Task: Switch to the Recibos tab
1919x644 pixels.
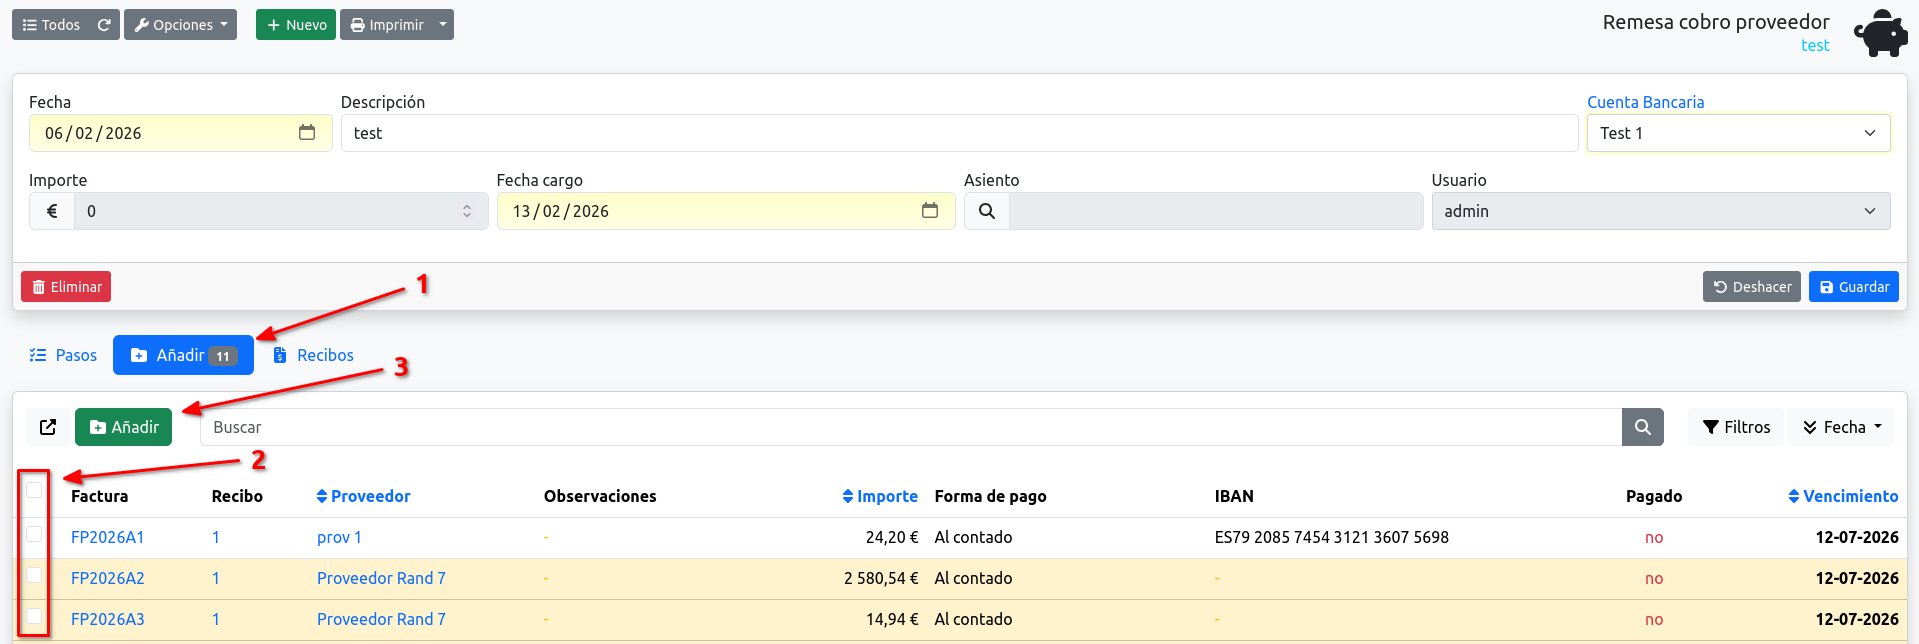Action: [x=314, y=355]
